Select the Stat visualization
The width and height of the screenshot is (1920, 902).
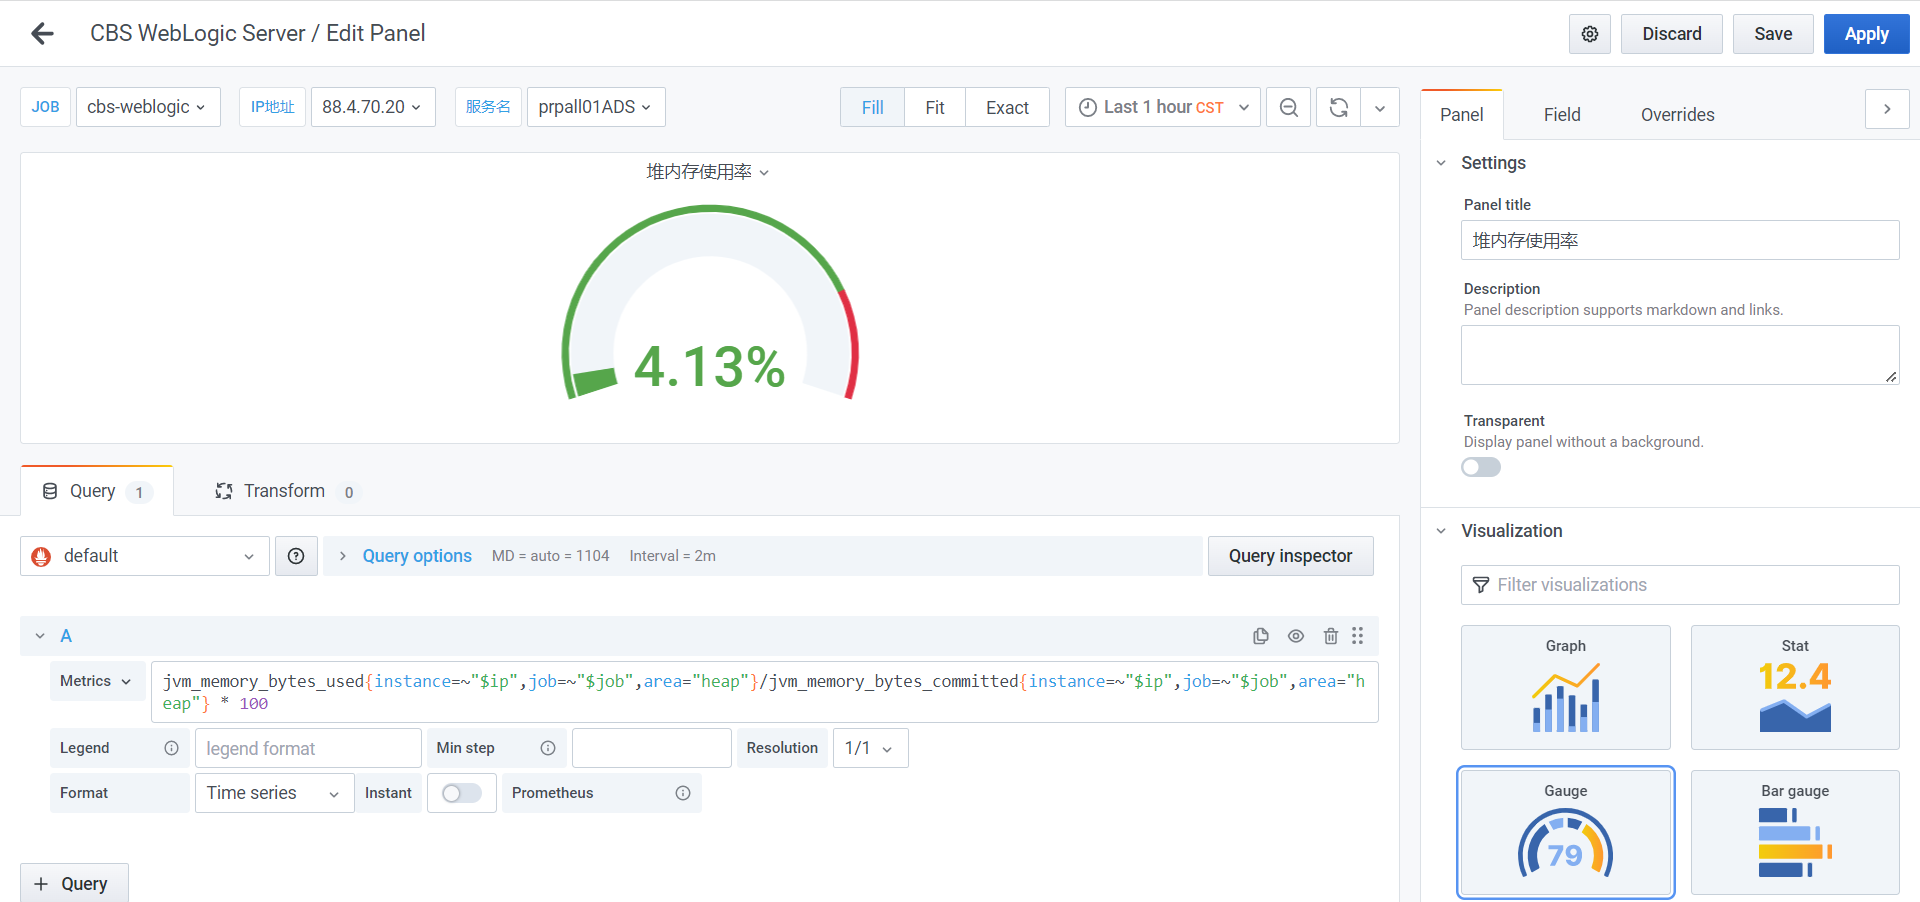(x=1795, y=688)
